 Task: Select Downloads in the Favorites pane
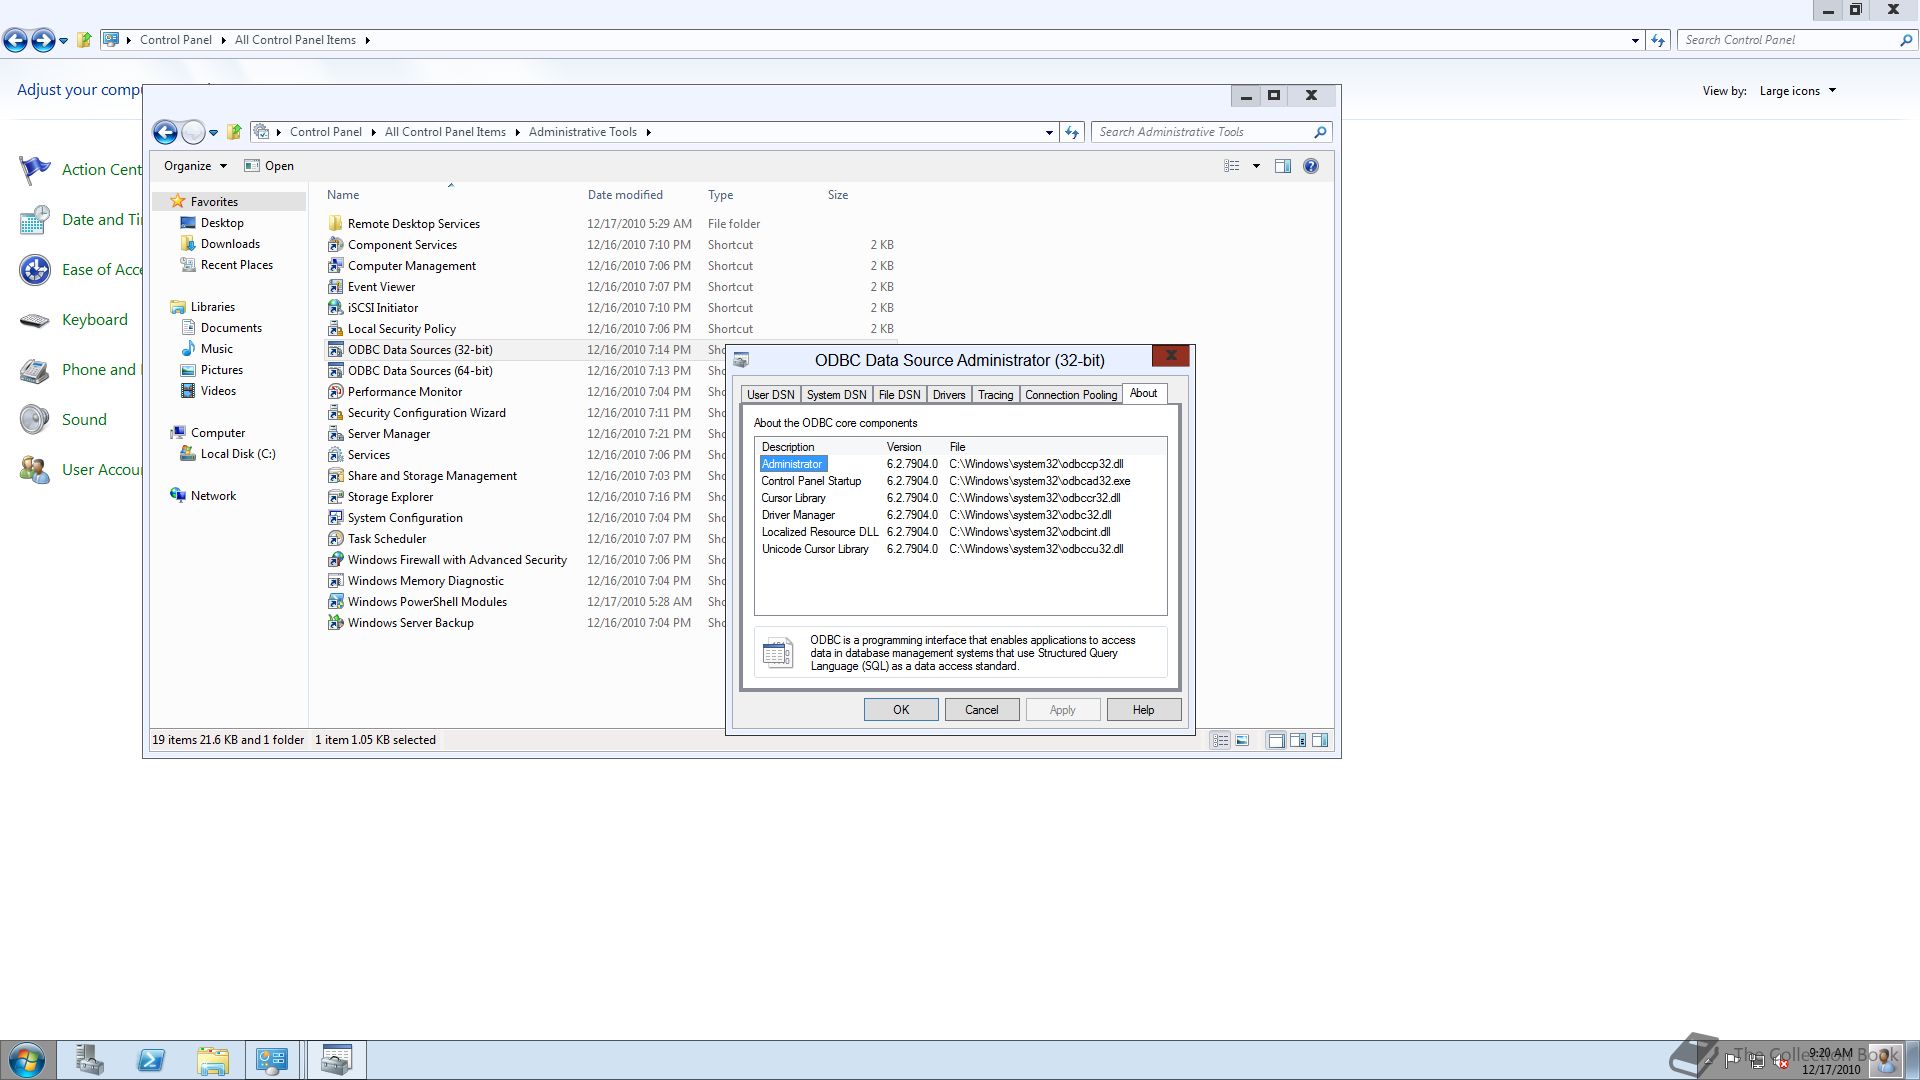click(230, 244)
